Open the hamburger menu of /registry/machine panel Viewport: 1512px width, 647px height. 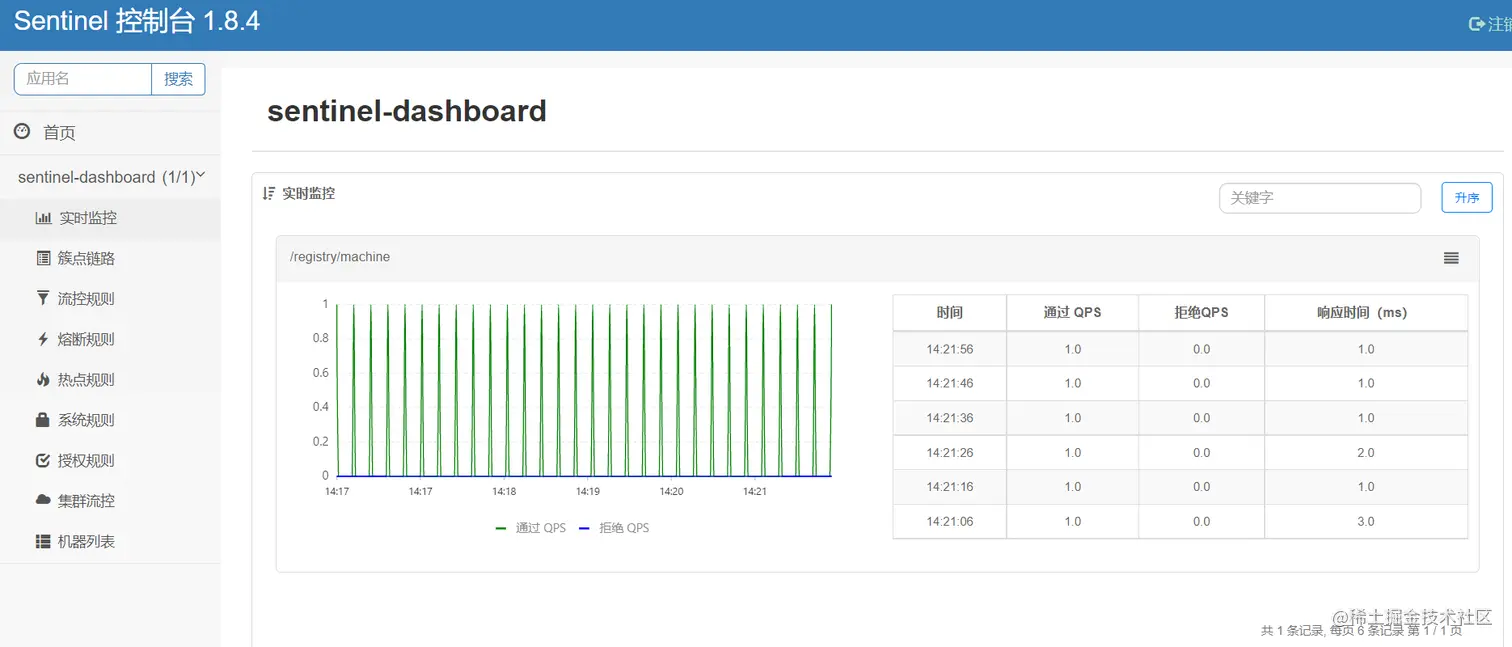click(x=1451, y=258)
